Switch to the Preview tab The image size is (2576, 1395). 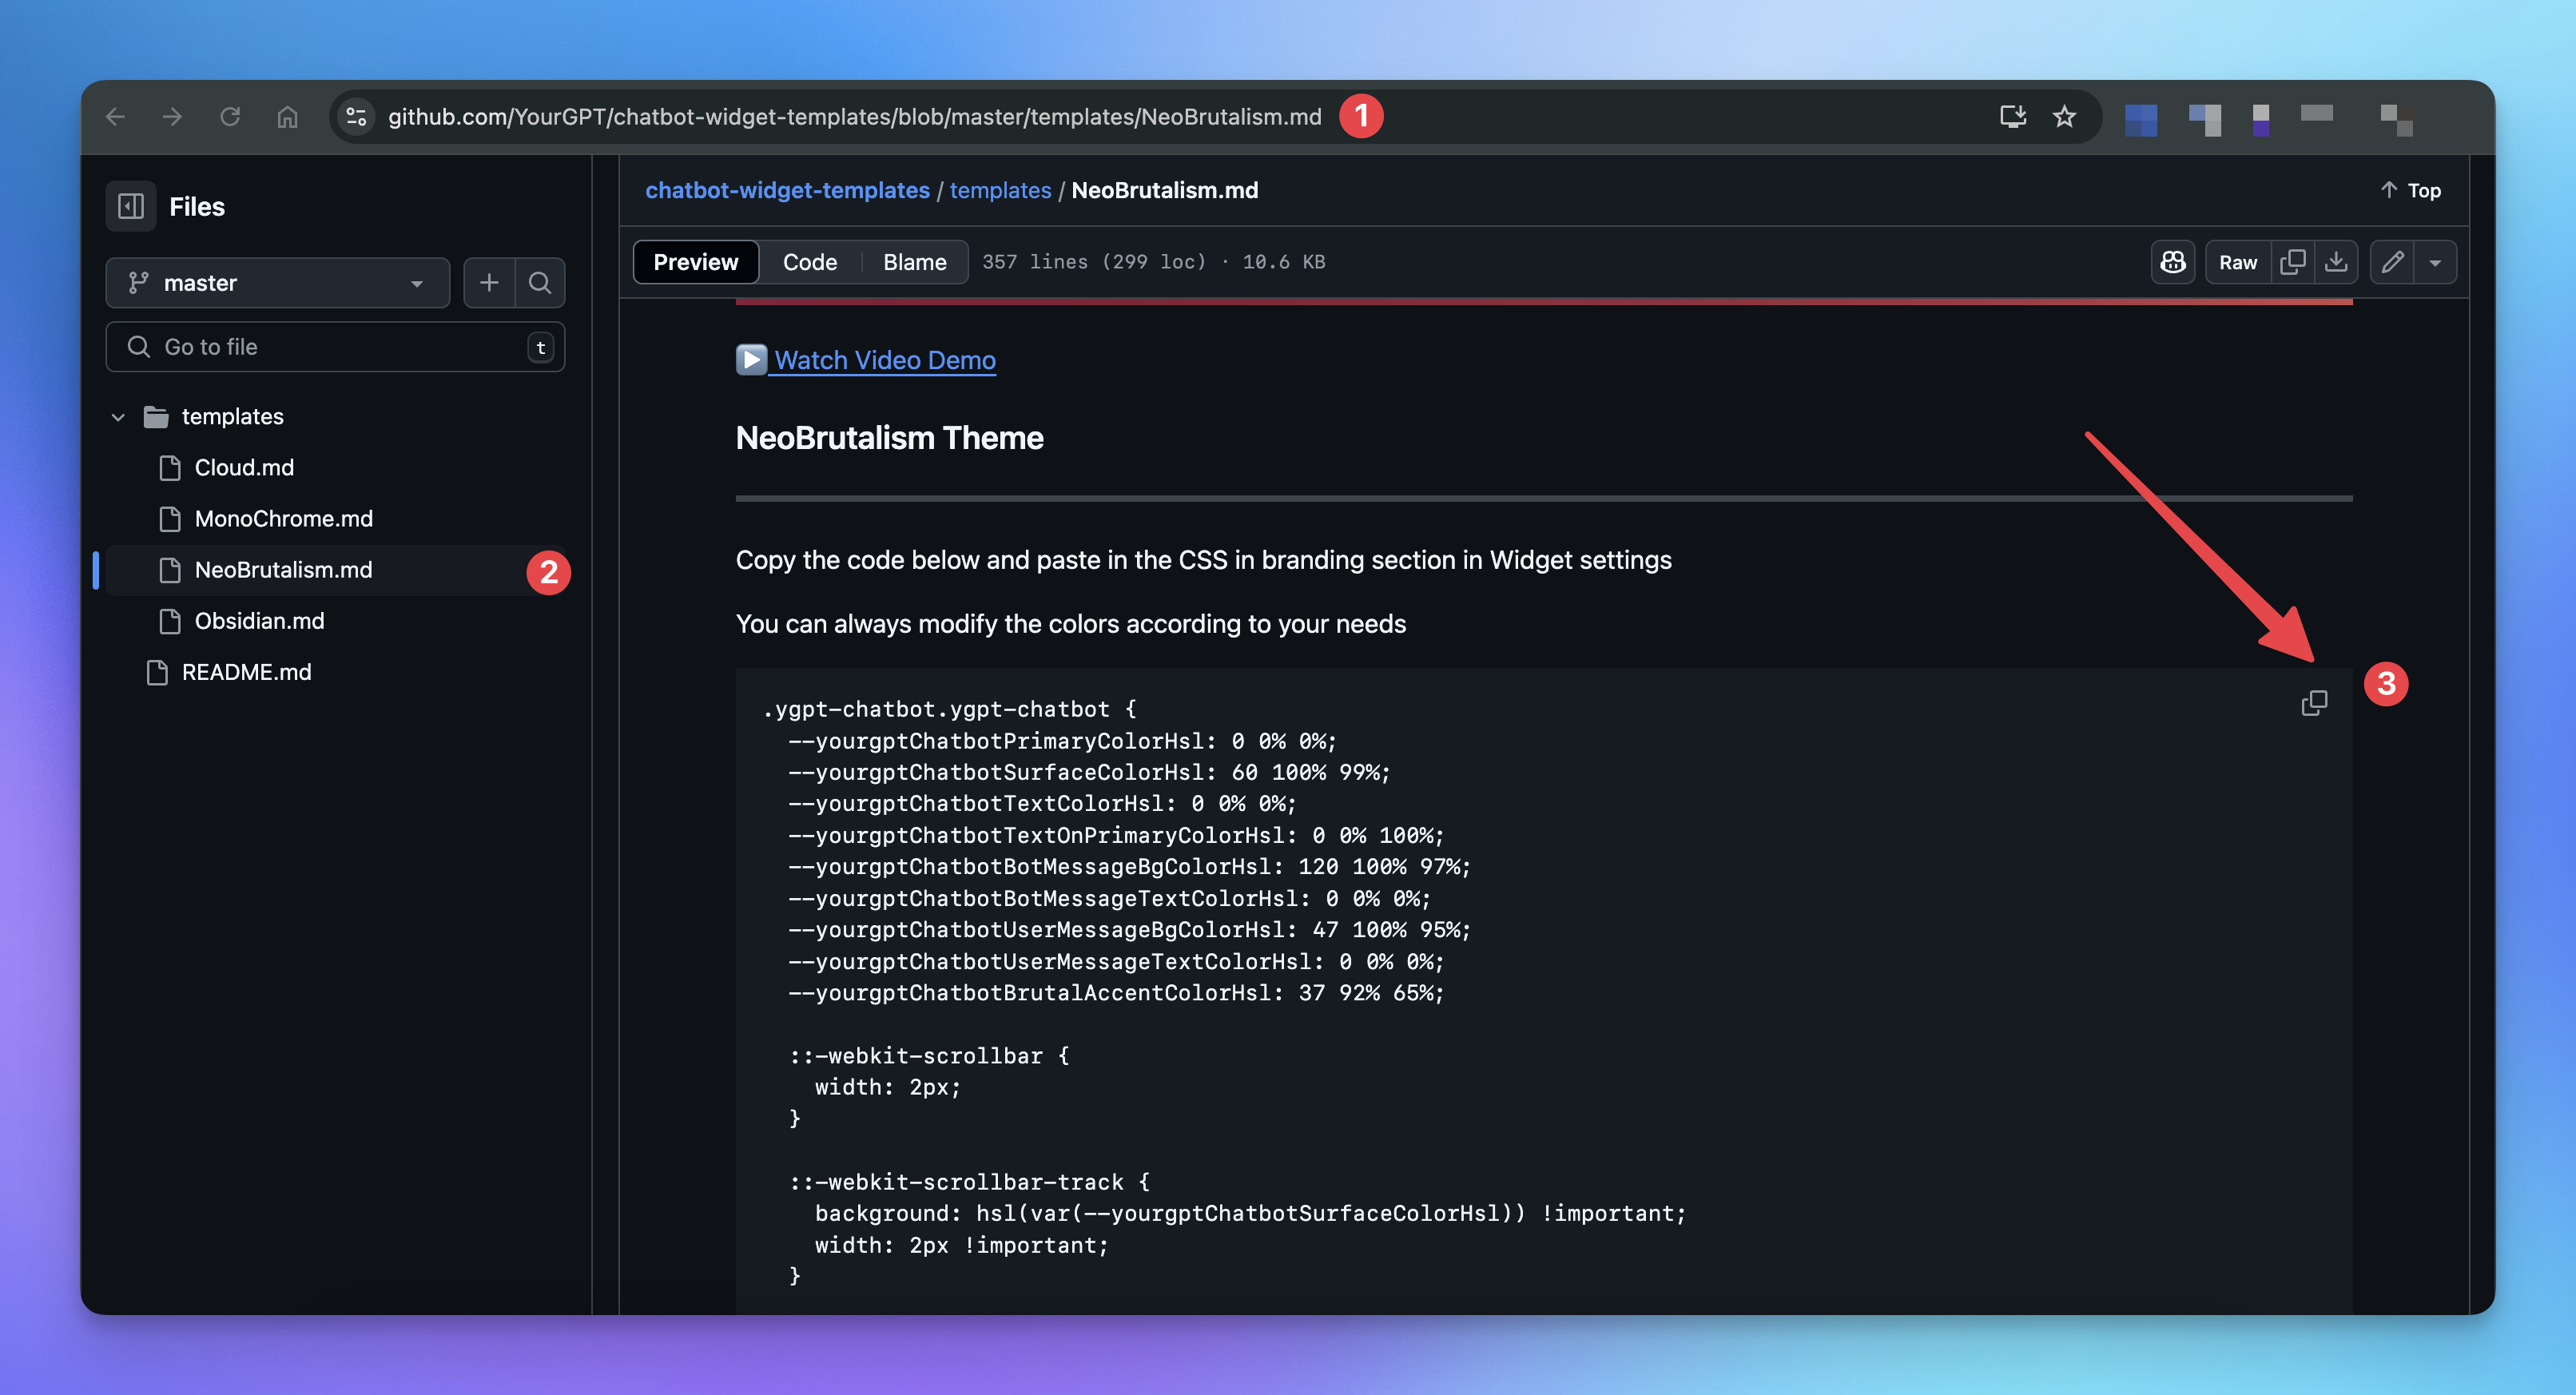click(696, 262)
